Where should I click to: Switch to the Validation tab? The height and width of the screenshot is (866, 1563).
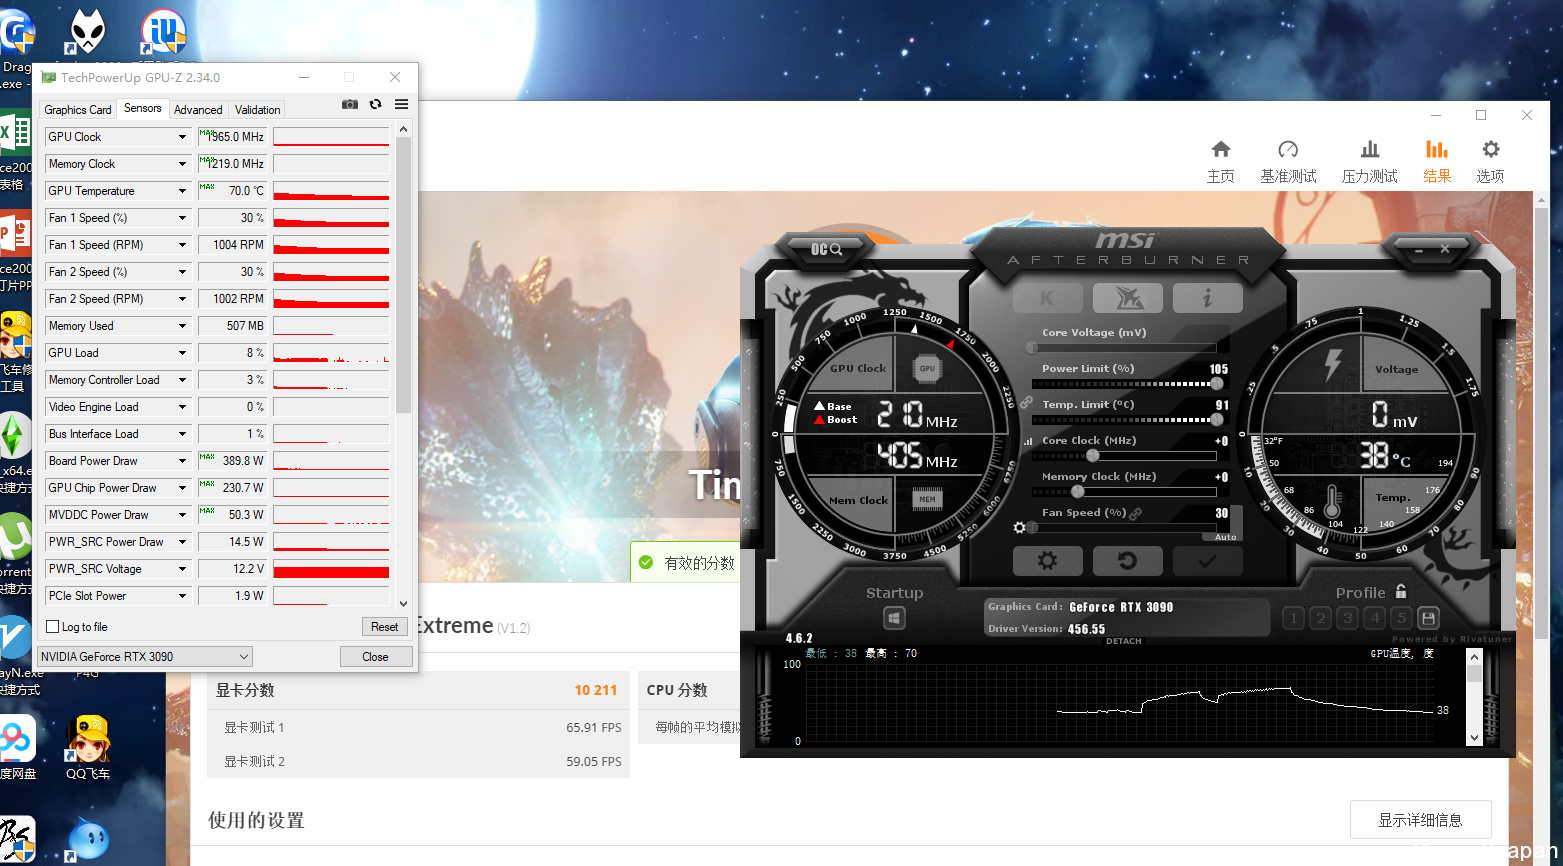[258, 110]
